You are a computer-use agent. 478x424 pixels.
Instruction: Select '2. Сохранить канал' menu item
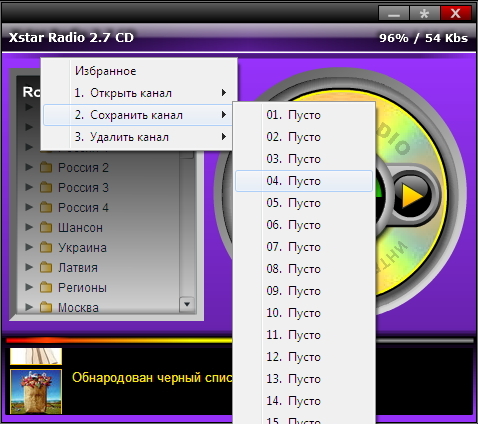pyautogui.click(x=138, y=115)
